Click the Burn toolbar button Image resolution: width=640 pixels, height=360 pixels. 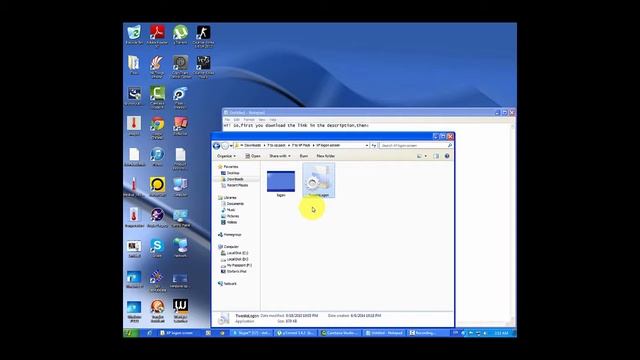pyautogui.click(x=304, y=156)
